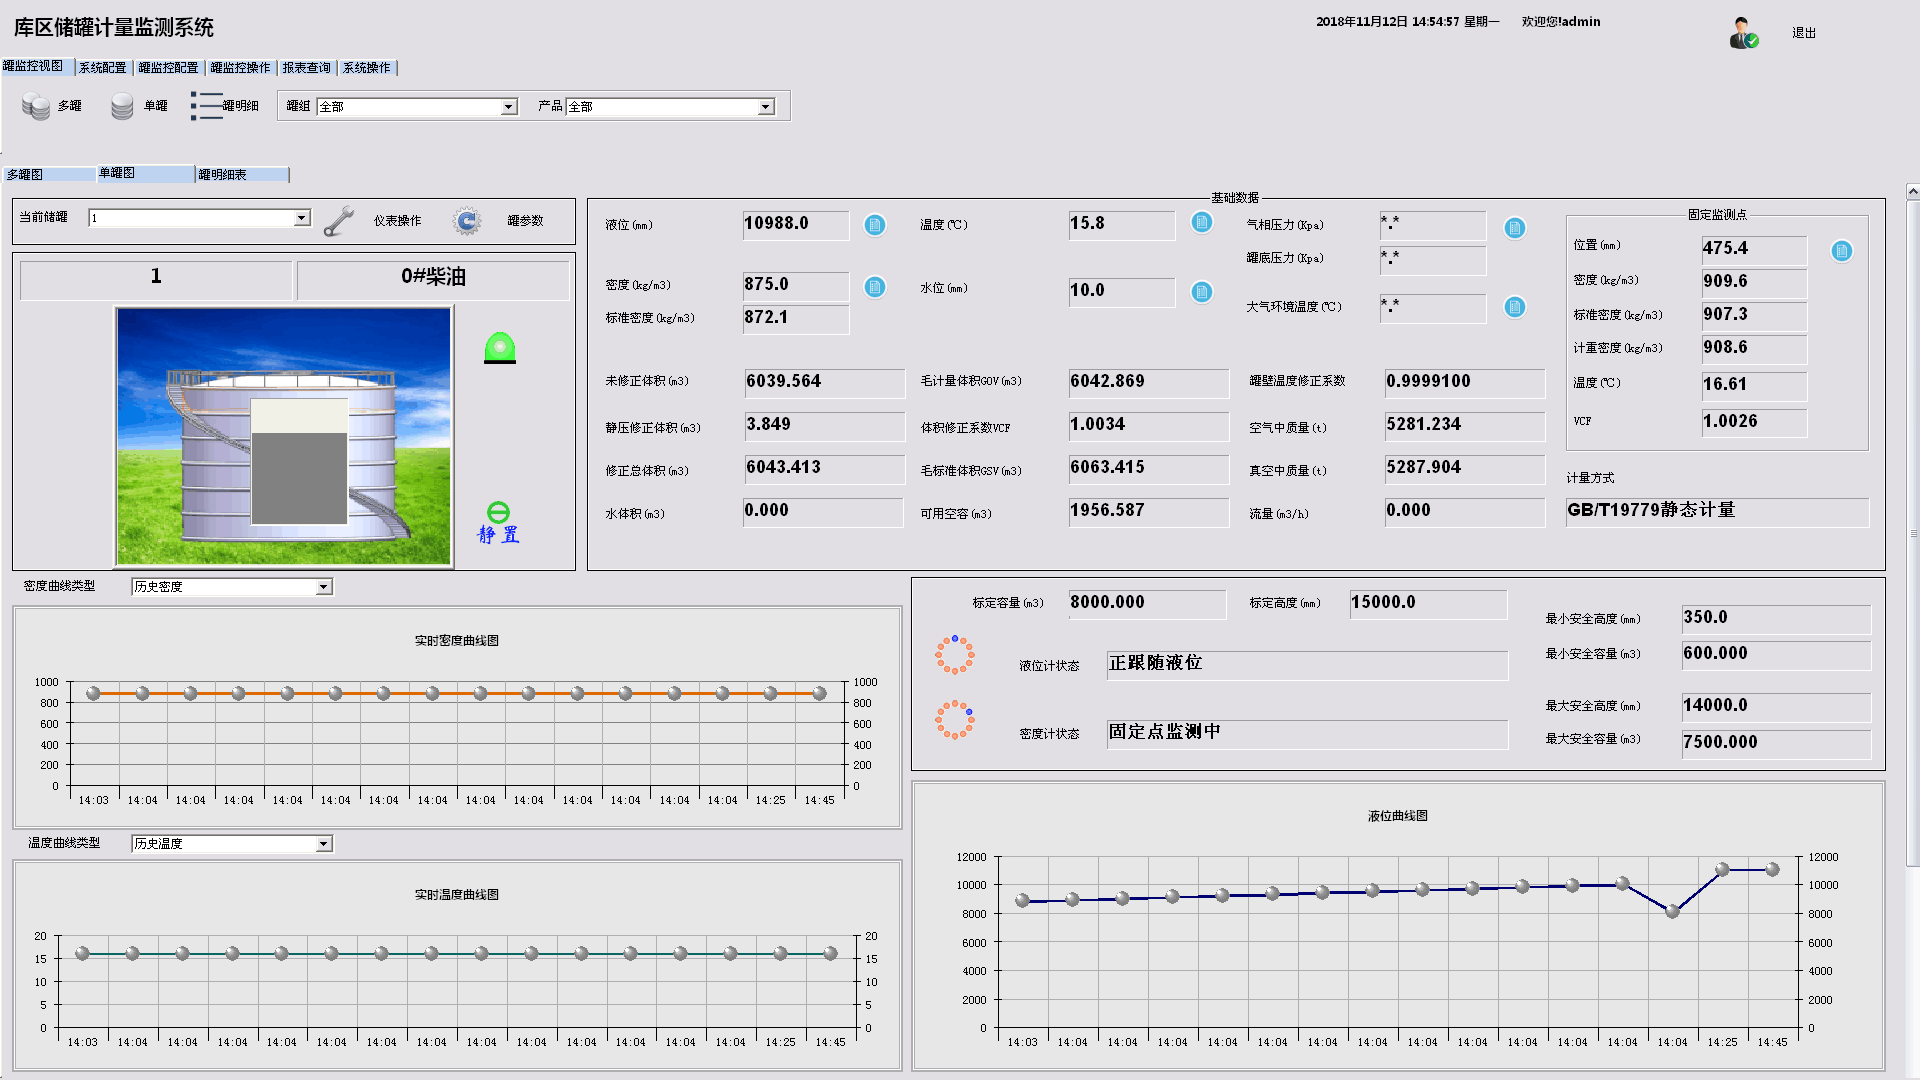Click the 真空中质量 value 5287.904
Image resolution: width=1920 pixels, height=1080 pixels.
(x=1464, y=468)
